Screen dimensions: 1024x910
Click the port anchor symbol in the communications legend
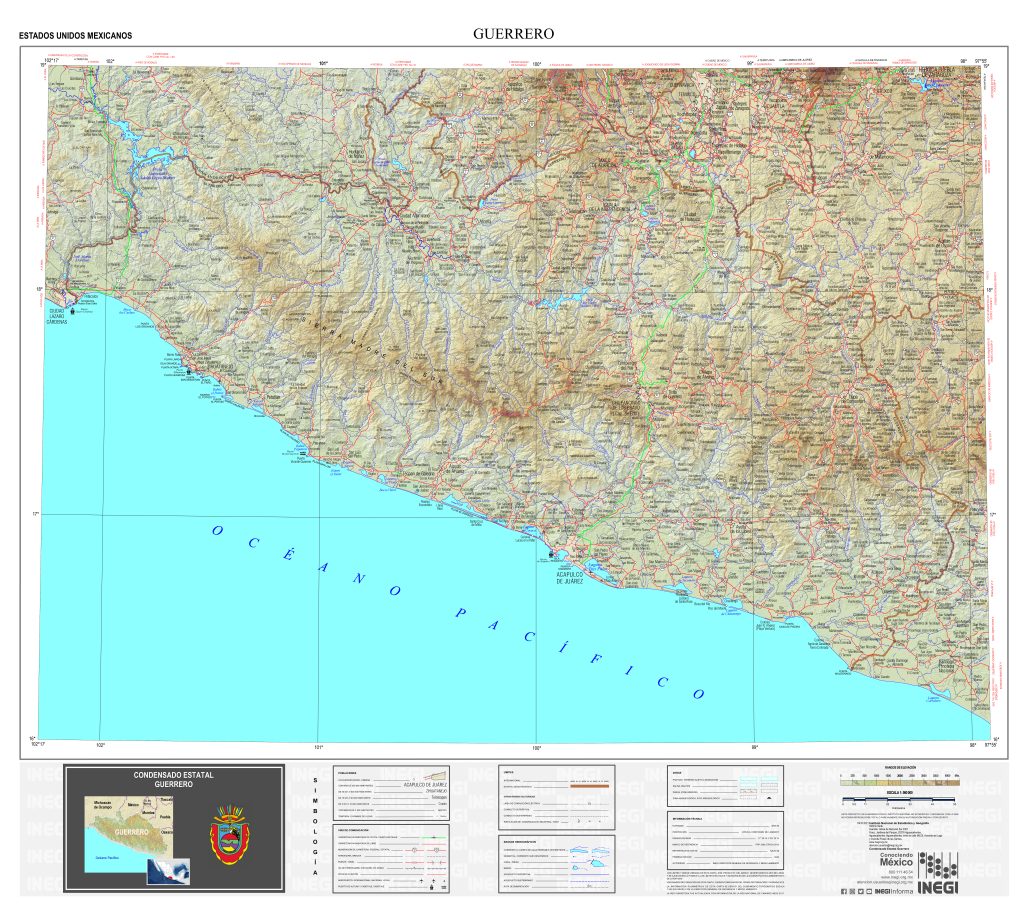pyautogui.click(x=432, y=887)
